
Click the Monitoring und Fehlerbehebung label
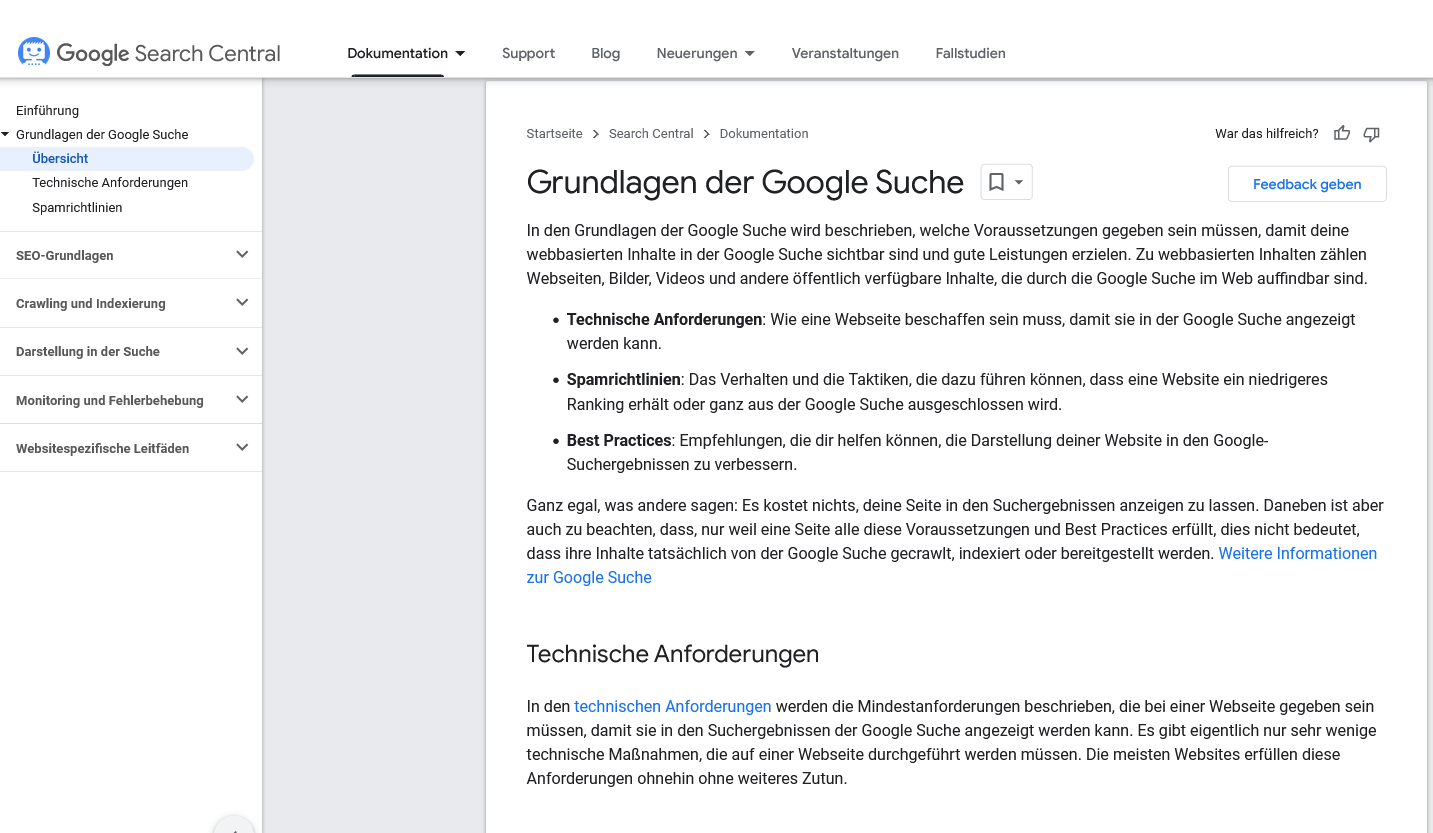tap(110, 401)
